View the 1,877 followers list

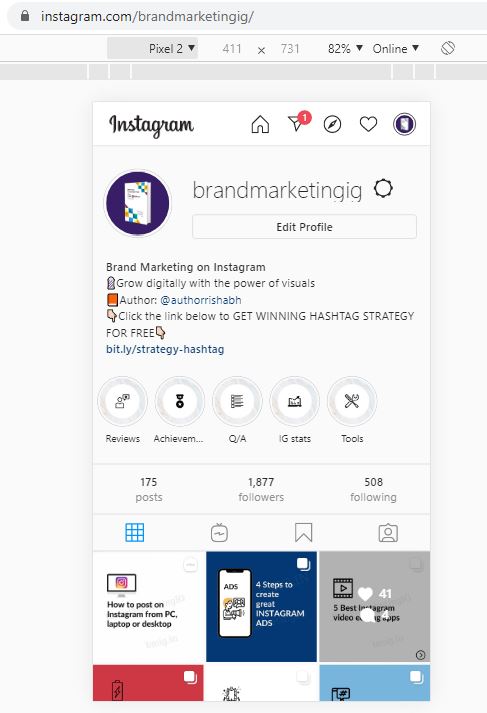click(x=261, y=489)
